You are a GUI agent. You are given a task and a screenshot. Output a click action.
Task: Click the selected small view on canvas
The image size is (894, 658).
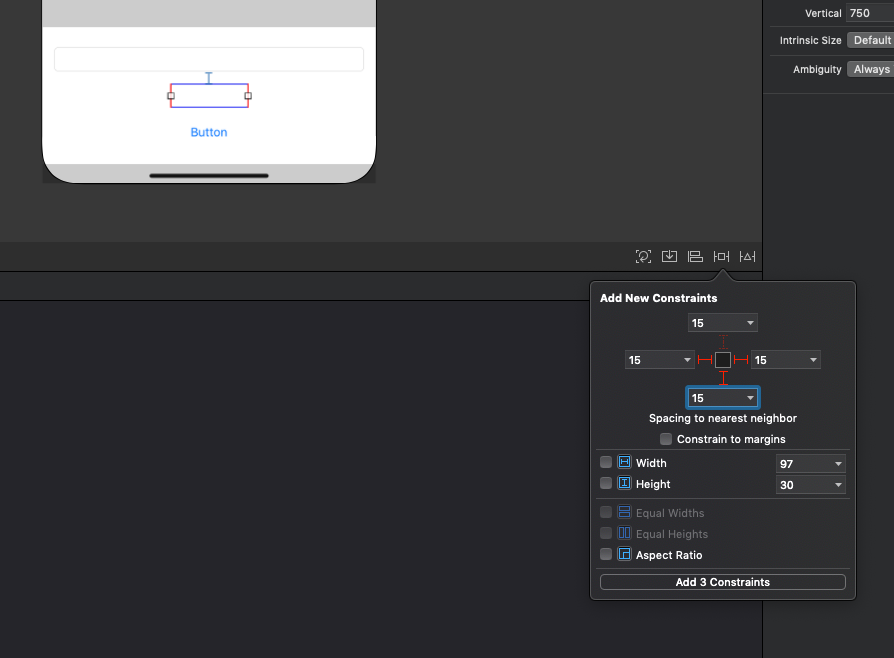pyautogui.click(x=209, y=95)
